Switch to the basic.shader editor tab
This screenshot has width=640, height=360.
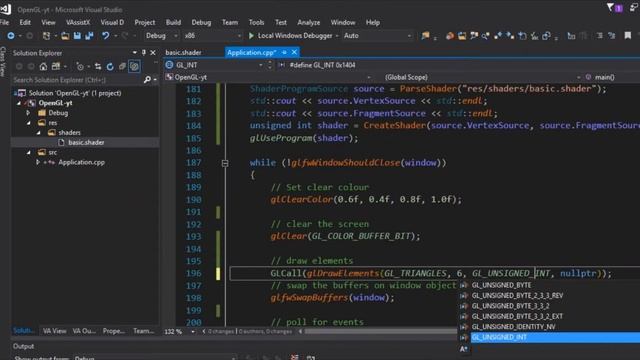[x=183, y=53]
